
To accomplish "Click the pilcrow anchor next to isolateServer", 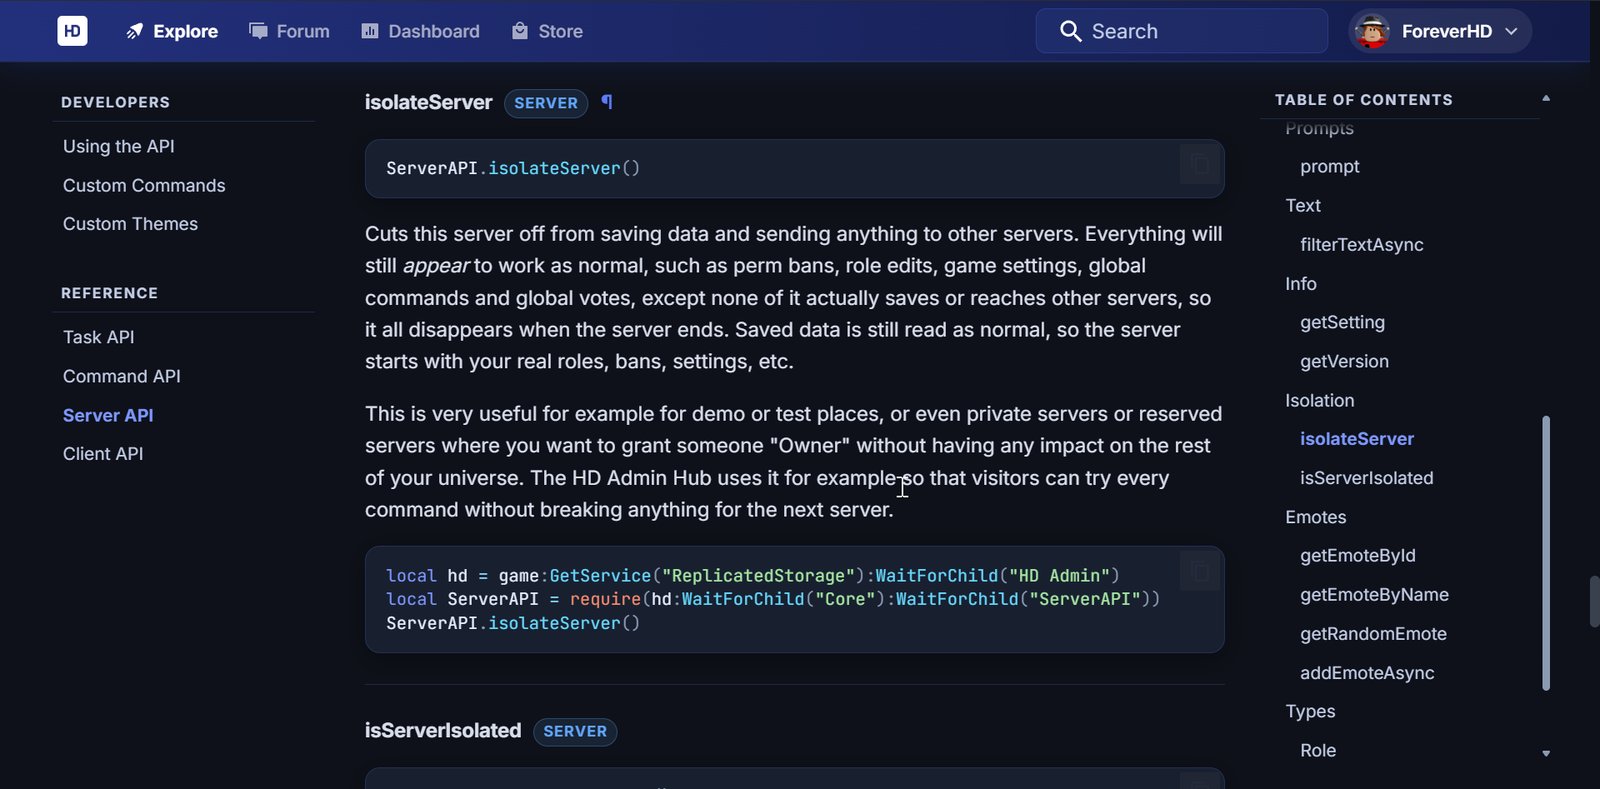I will click(x=606, y=102).
